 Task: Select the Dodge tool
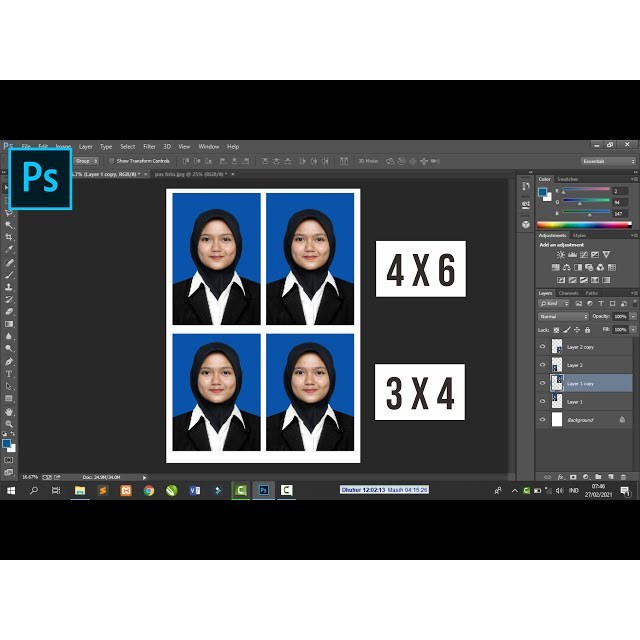click(9, 349)
